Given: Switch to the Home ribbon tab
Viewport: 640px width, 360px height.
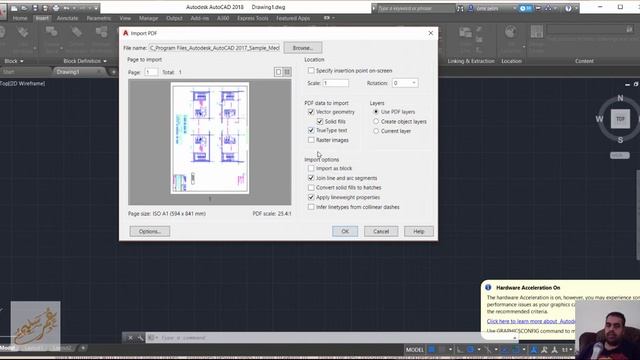Looking at the screenshot, I should 20,18.
